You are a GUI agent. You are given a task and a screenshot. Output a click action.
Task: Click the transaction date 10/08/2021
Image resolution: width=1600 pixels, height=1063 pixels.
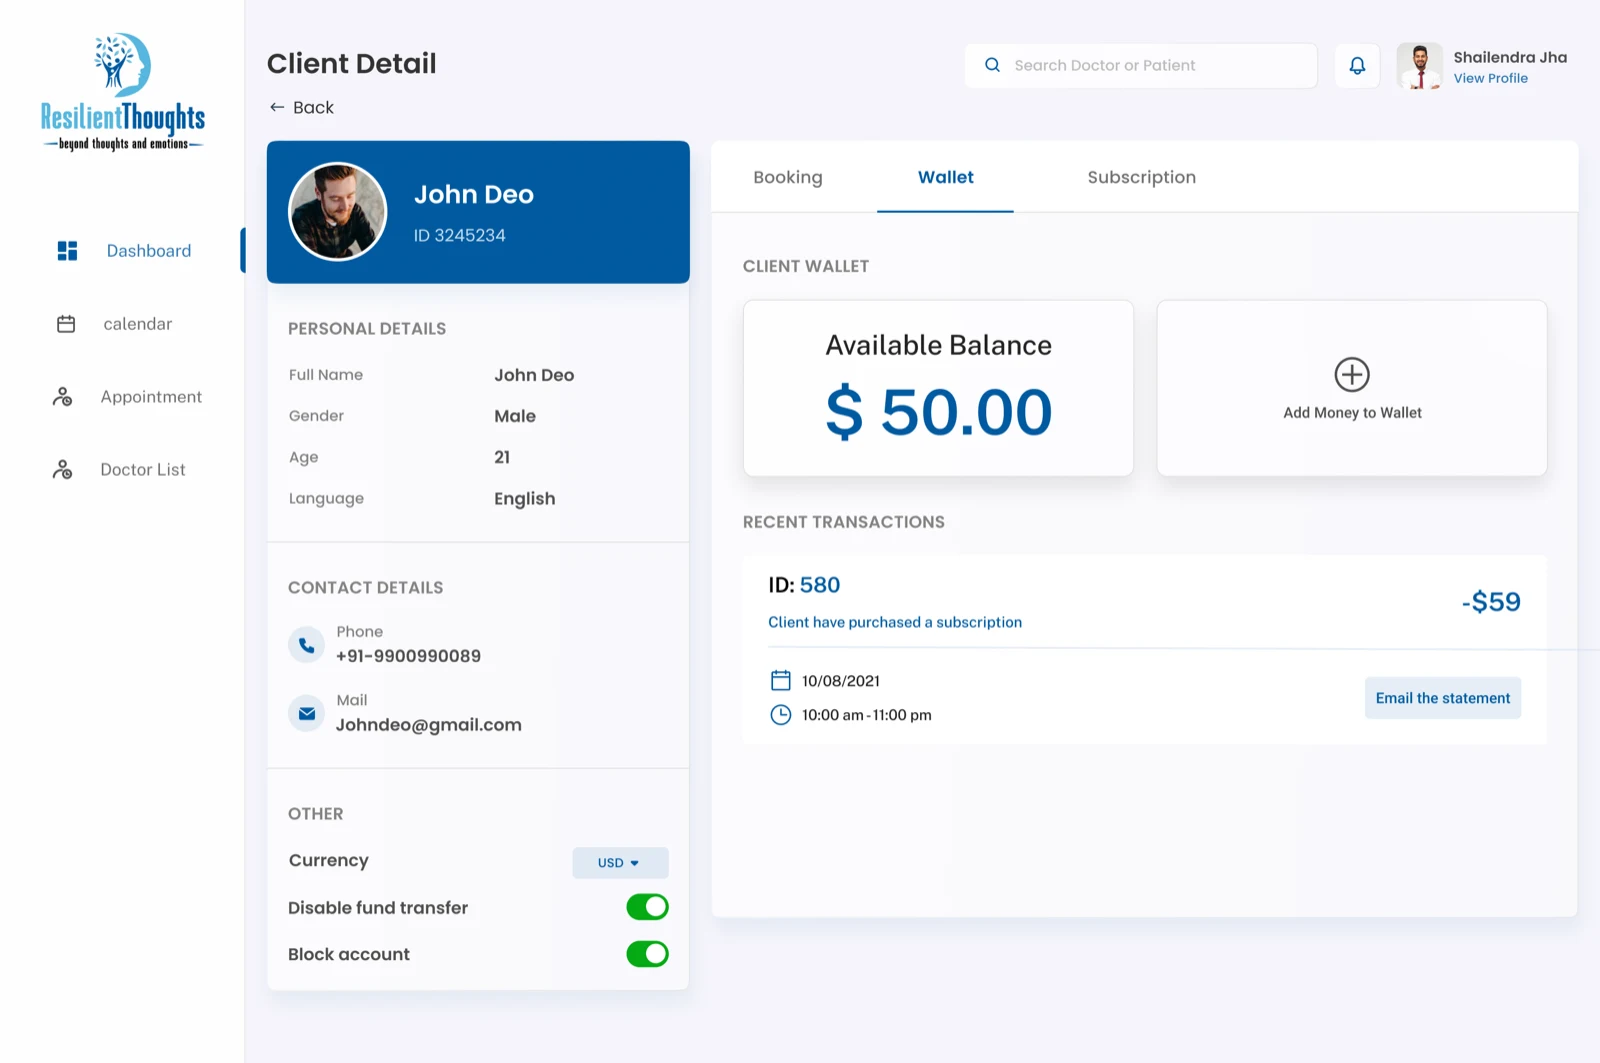[x=841, y=681]
